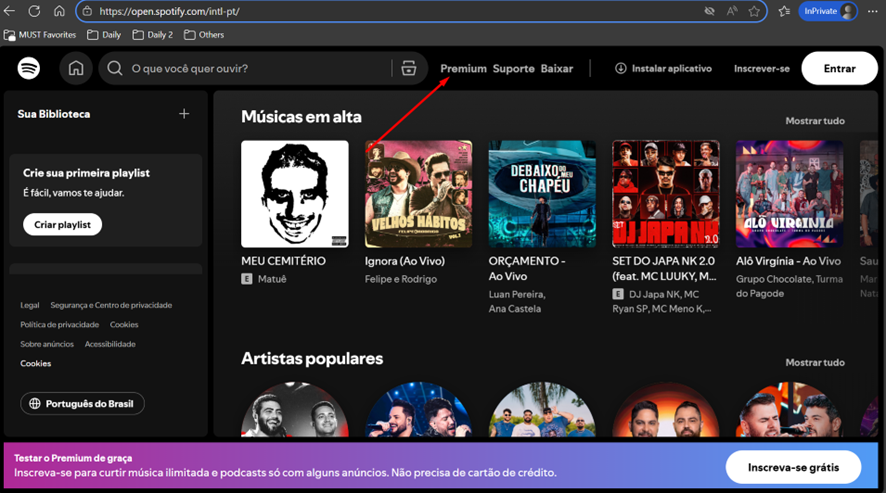The height and width of the screenshot is (493, 886).
Task: Click the tracking prevention eye icon
Action: pos(709,11)
